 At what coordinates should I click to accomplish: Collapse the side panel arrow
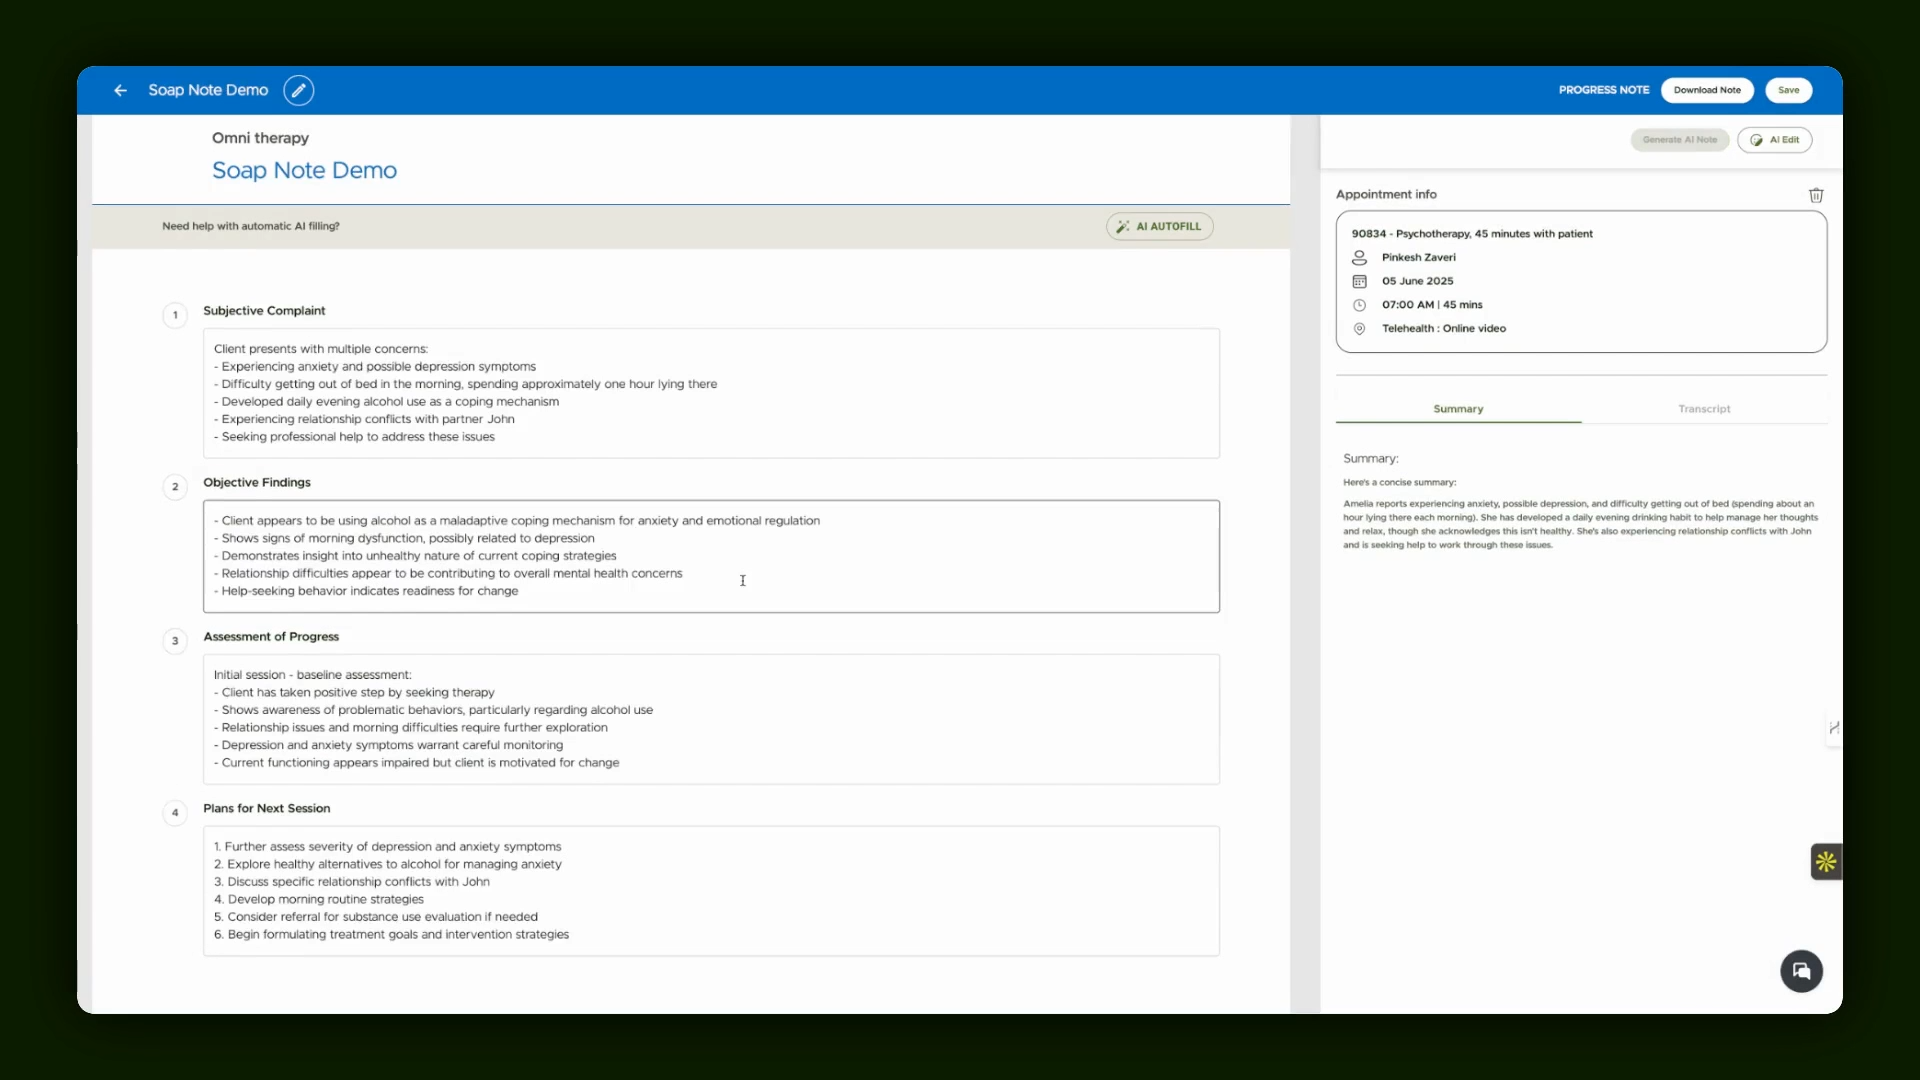pyautogui.click(x=1834, y=727)
